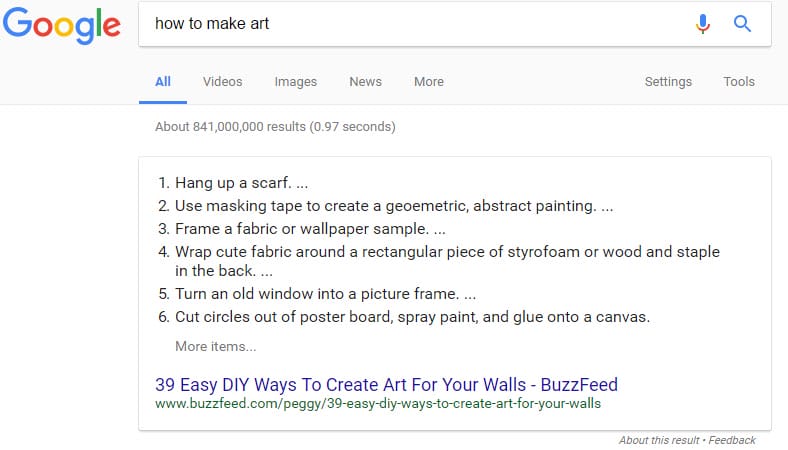
Task: Click the Feedback link below the snippet
Action: (732, 440)
